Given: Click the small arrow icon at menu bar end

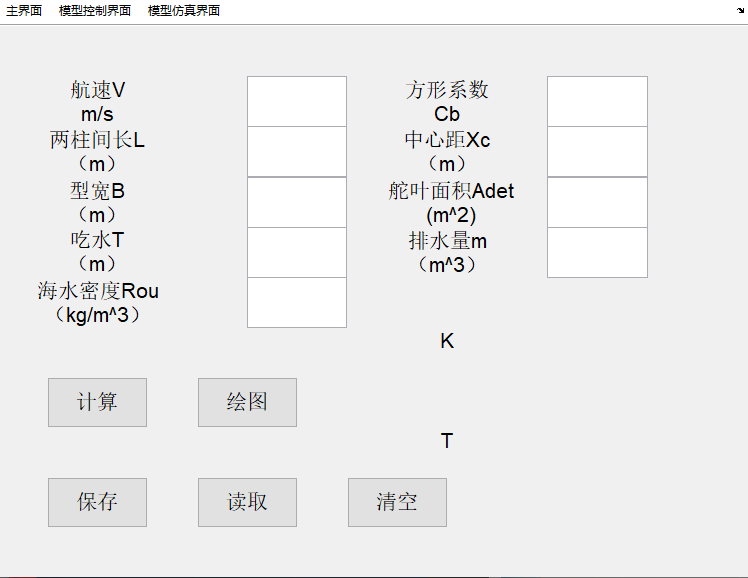Looking at the screenshot, I should coord(740,9).
